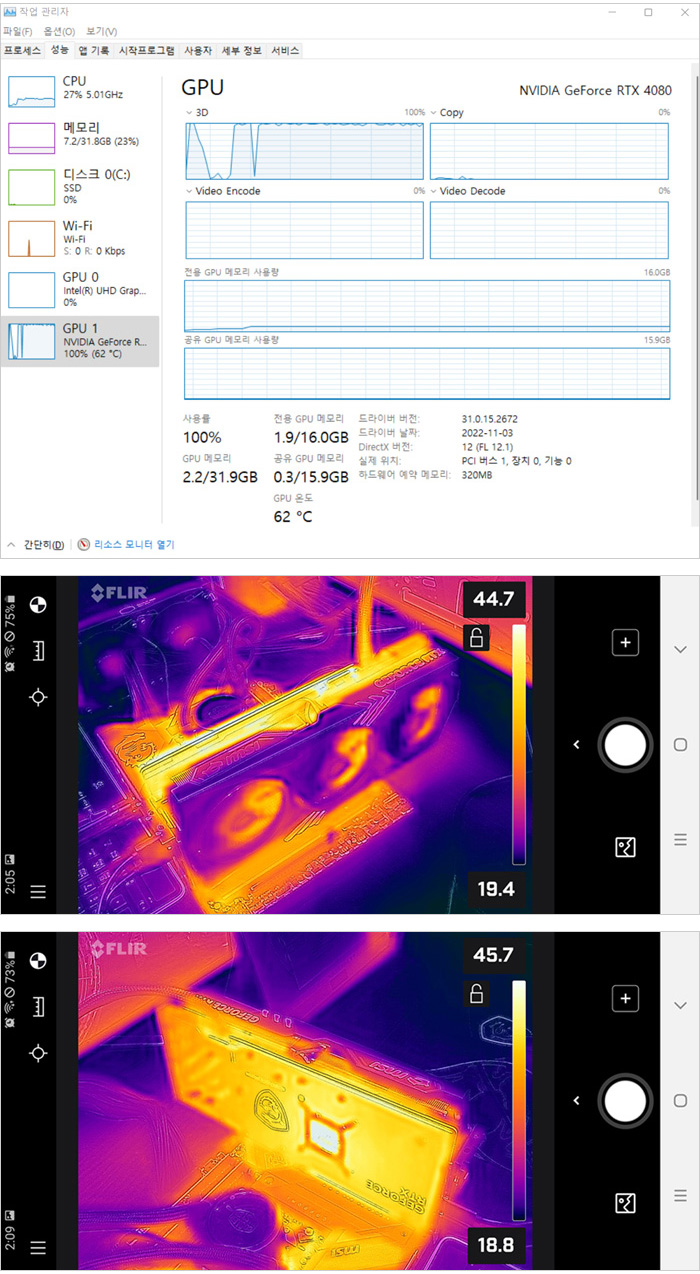The width and height of the screenshot is (700, 1274).
Task: Switch to the 시작프로그램 tab
Action: point(147,50)
